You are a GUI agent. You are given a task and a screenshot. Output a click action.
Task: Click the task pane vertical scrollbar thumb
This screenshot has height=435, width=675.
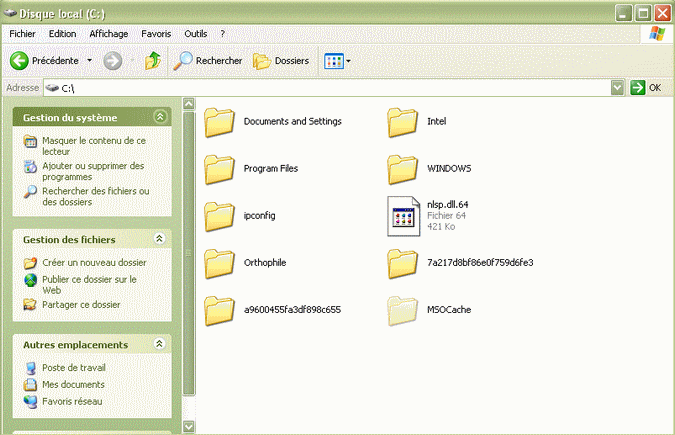pos(189,253)
